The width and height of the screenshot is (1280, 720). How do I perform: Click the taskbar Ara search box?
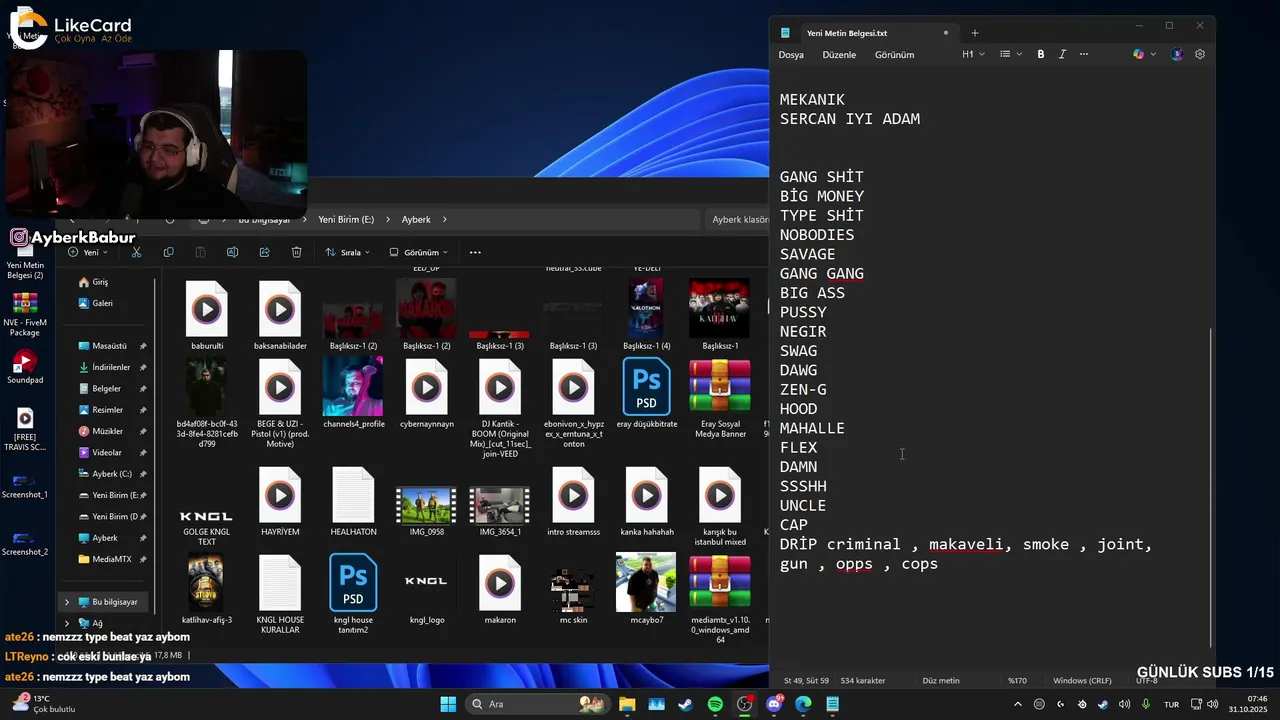539,704
